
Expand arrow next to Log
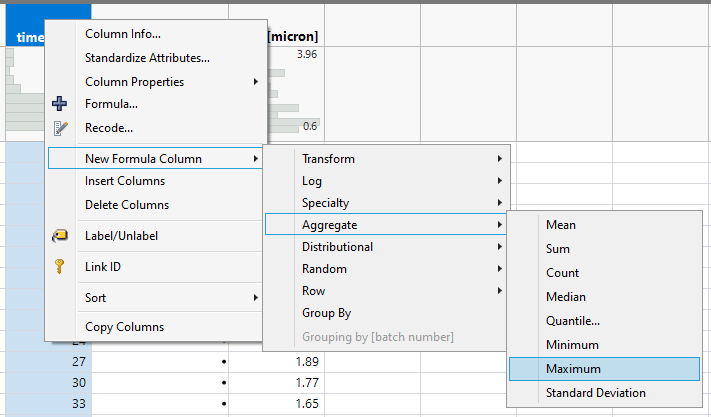(x=499, y=181)
